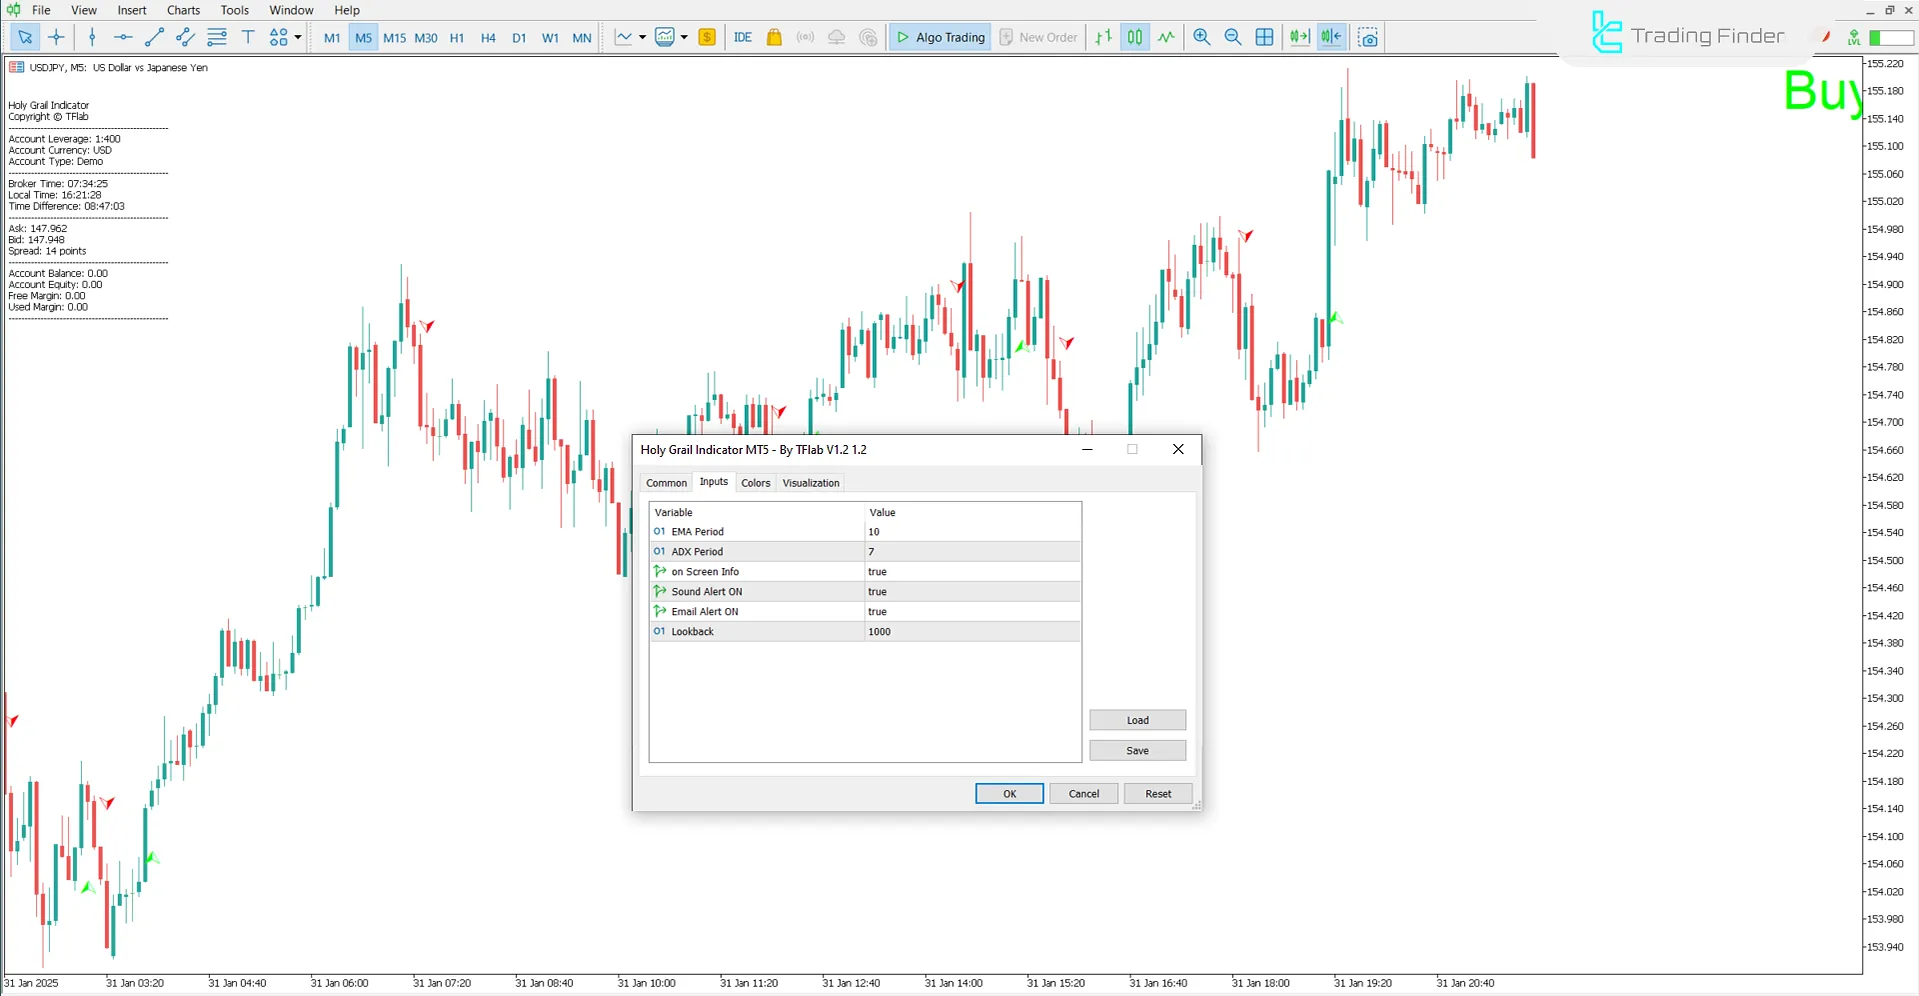Toggle Algo Trading on or off
The width and height of the screenshot is (1919, 996).
[x=939, y=37]
